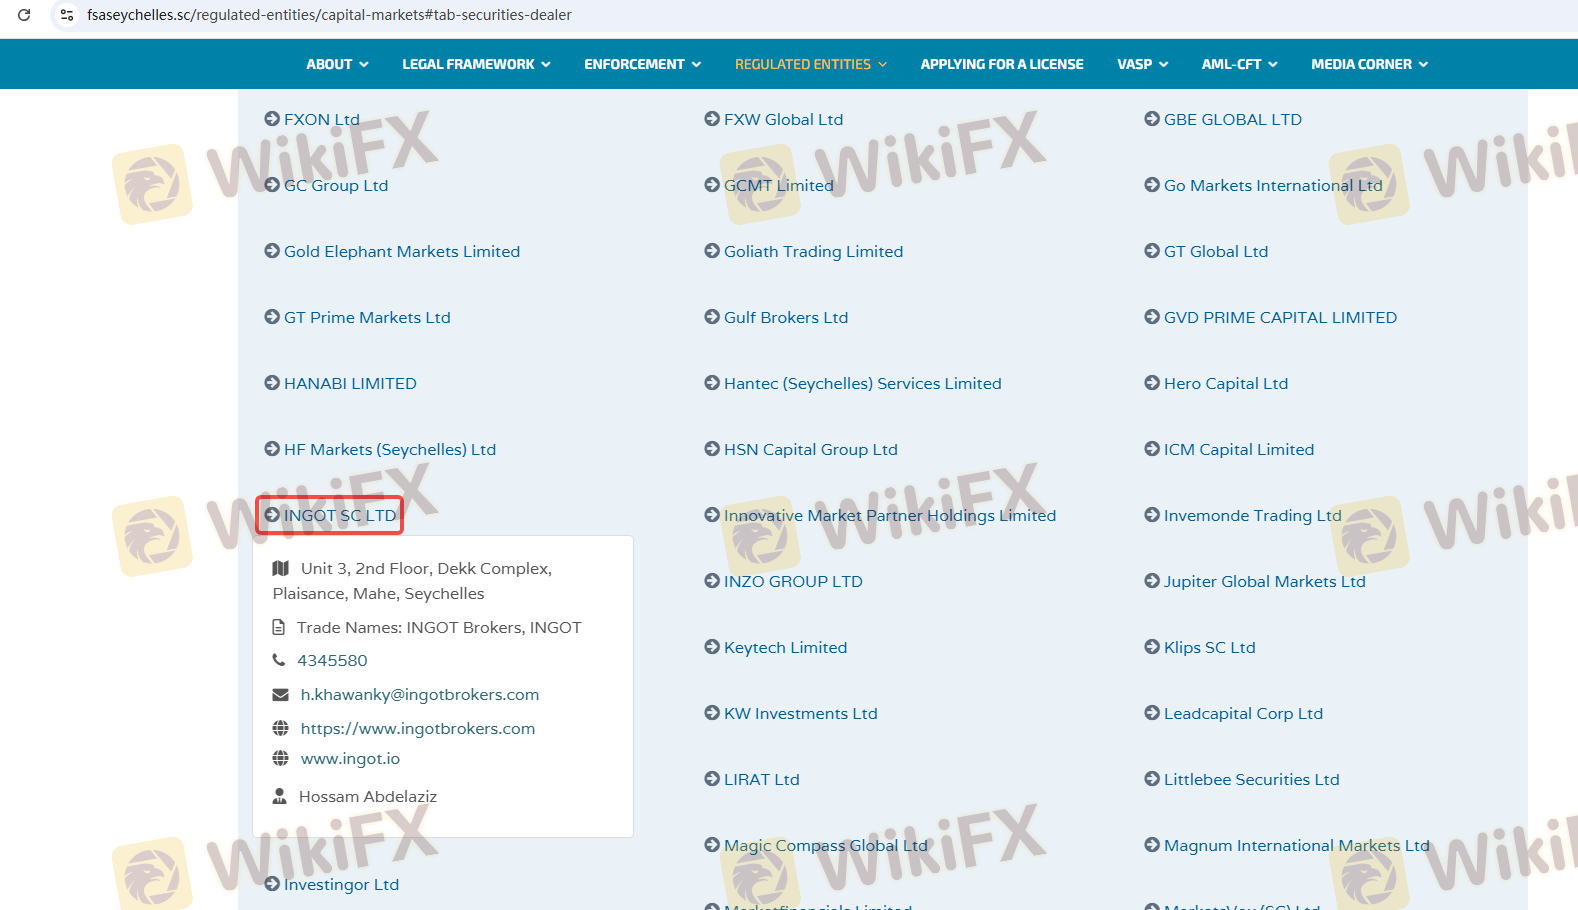The width and height of the screenshot is (1578, 910).
Task: Click the phone icon in INGOT details
Action: click(279, 660)
